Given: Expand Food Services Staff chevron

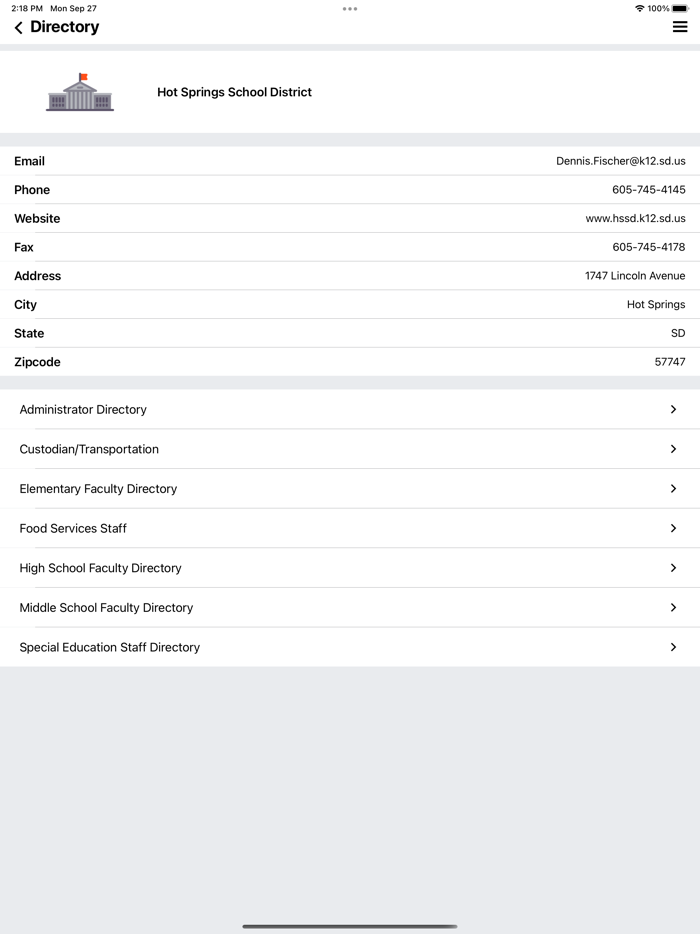Looking at the screenshot, I should point(673,528).
